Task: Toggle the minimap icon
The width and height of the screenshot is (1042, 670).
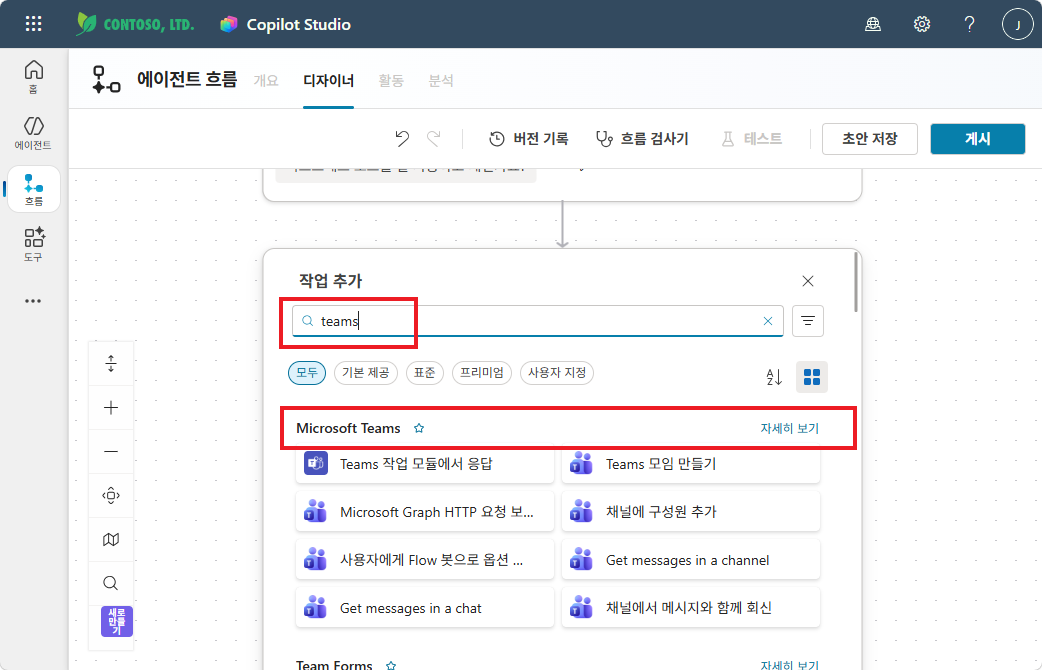Action: point(111,539)
